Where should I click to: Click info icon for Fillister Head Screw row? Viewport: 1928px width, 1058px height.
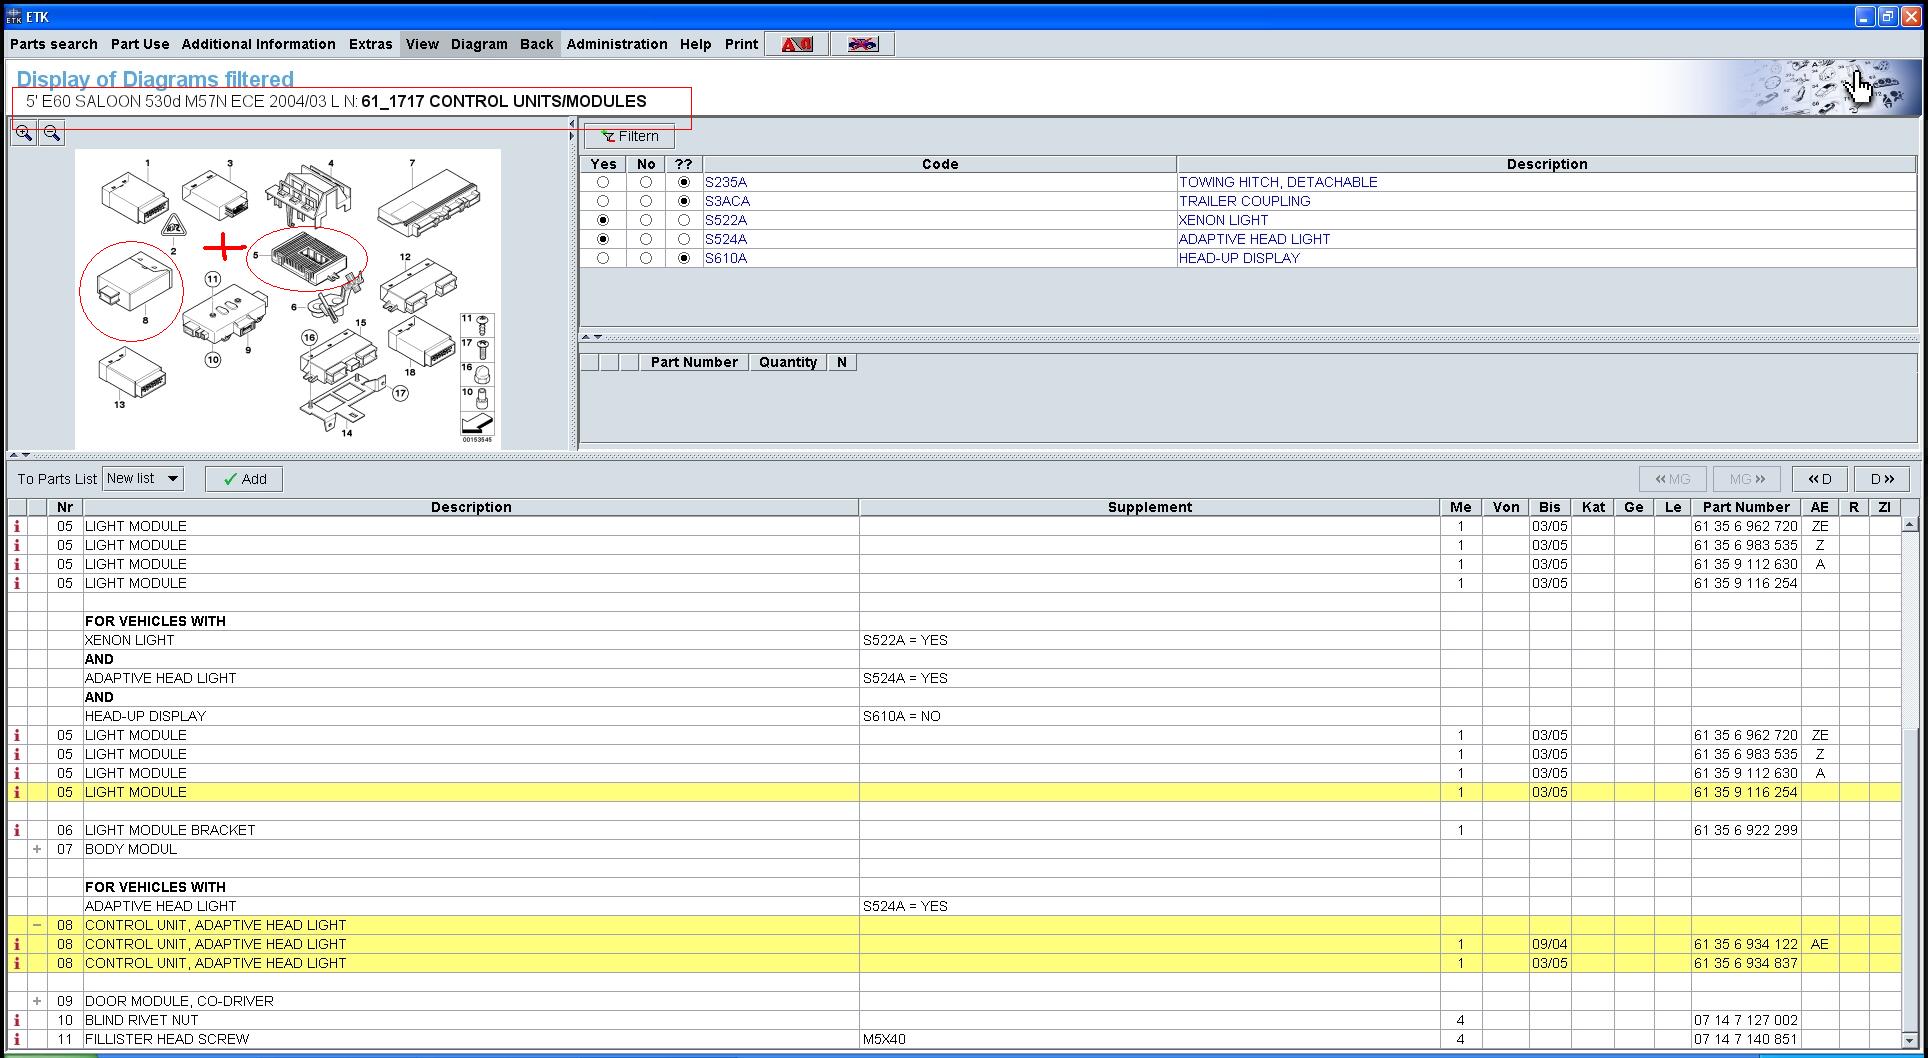coord(17,1039)
